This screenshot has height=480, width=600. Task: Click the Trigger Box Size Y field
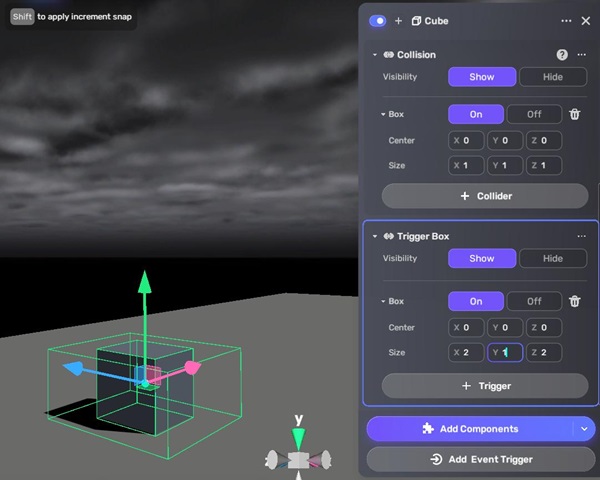click(x=505, y=353)
